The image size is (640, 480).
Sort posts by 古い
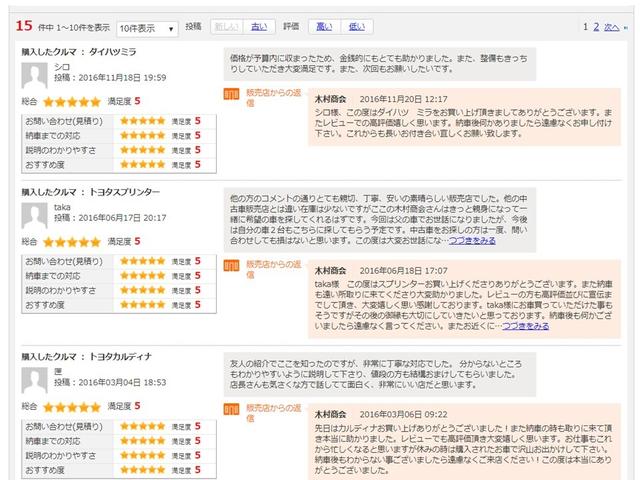point(259,27)
